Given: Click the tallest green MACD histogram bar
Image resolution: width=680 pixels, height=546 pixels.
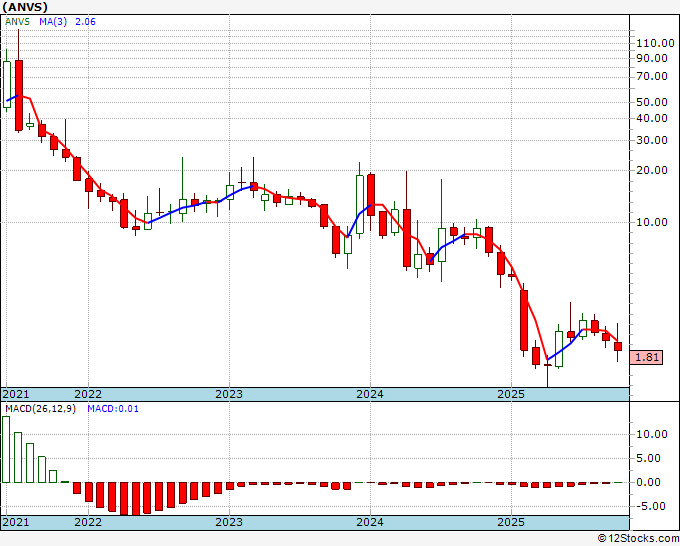Looking at the screenshot, I should pos(6,449).
